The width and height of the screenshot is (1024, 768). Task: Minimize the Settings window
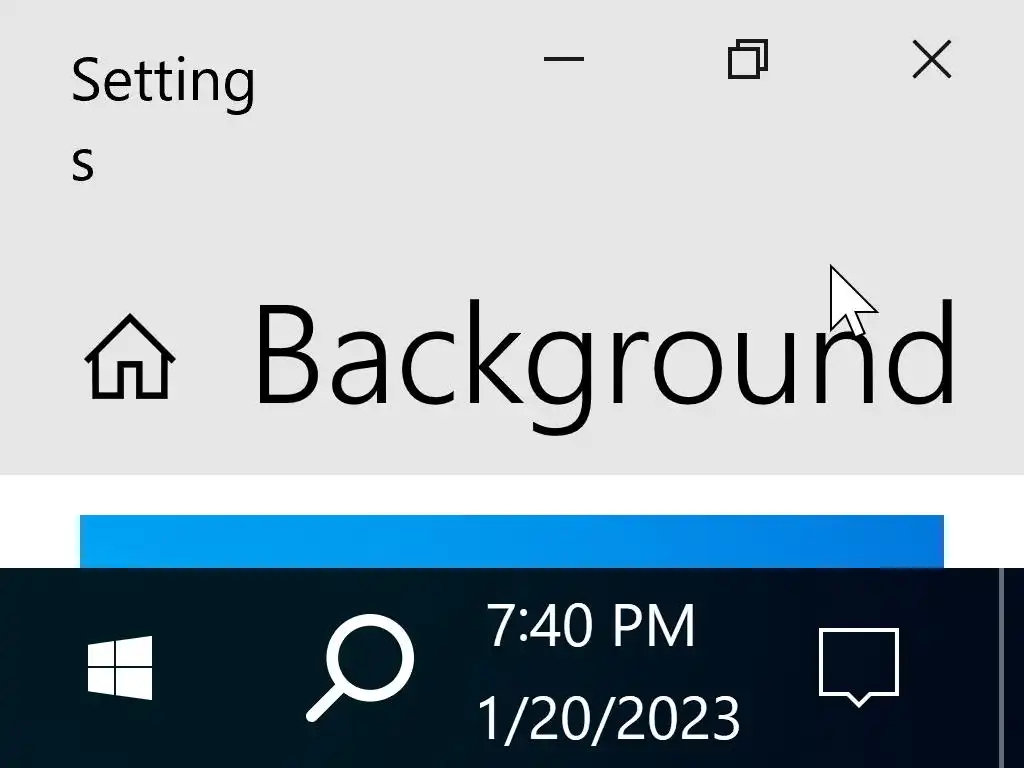click(x=564, y=59)
